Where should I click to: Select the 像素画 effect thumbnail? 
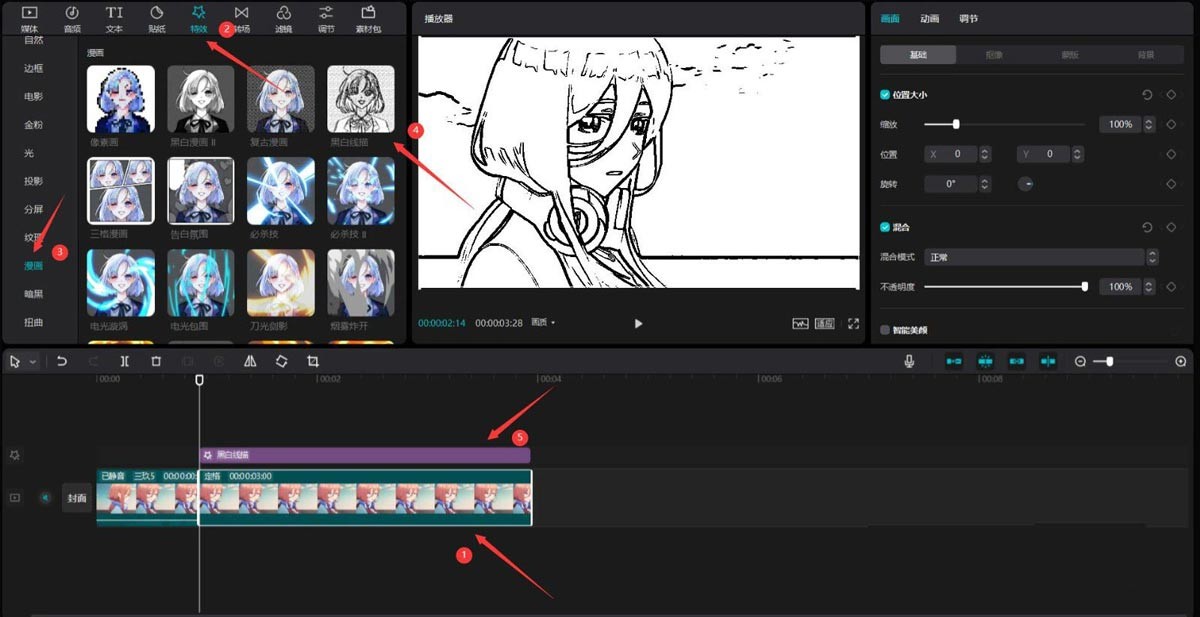[121, 99]
